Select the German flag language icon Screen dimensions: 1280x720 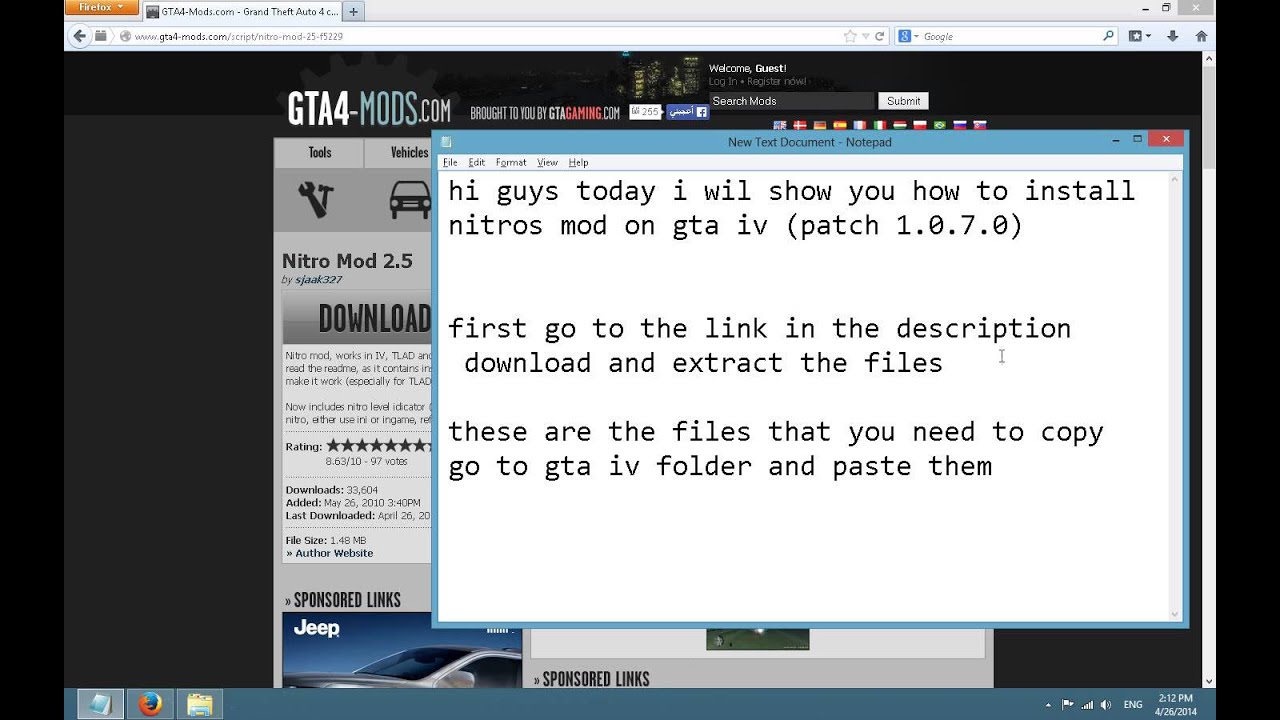point(820,125)
